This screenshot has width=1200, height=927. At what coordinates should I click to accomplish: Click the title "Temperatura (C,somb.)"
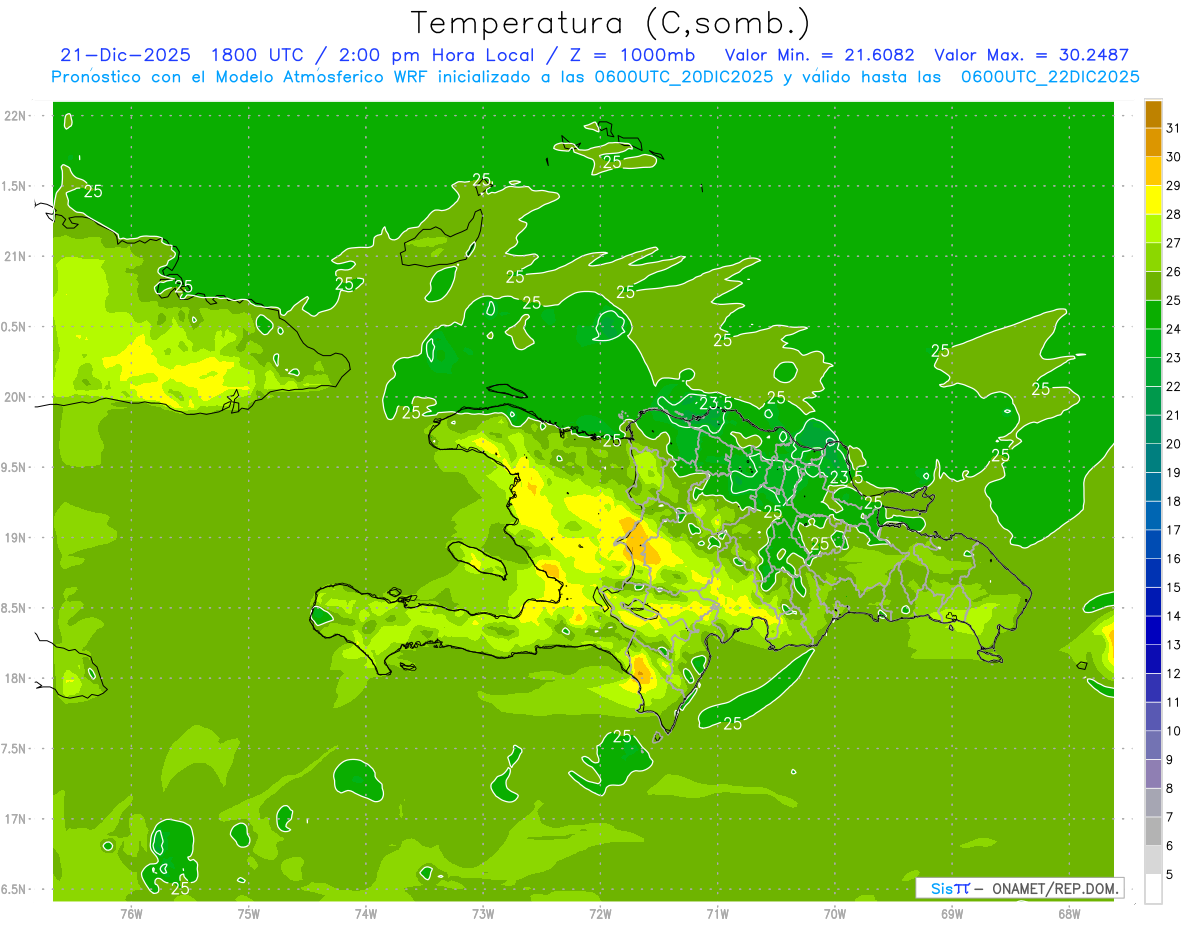pos(610,23)
